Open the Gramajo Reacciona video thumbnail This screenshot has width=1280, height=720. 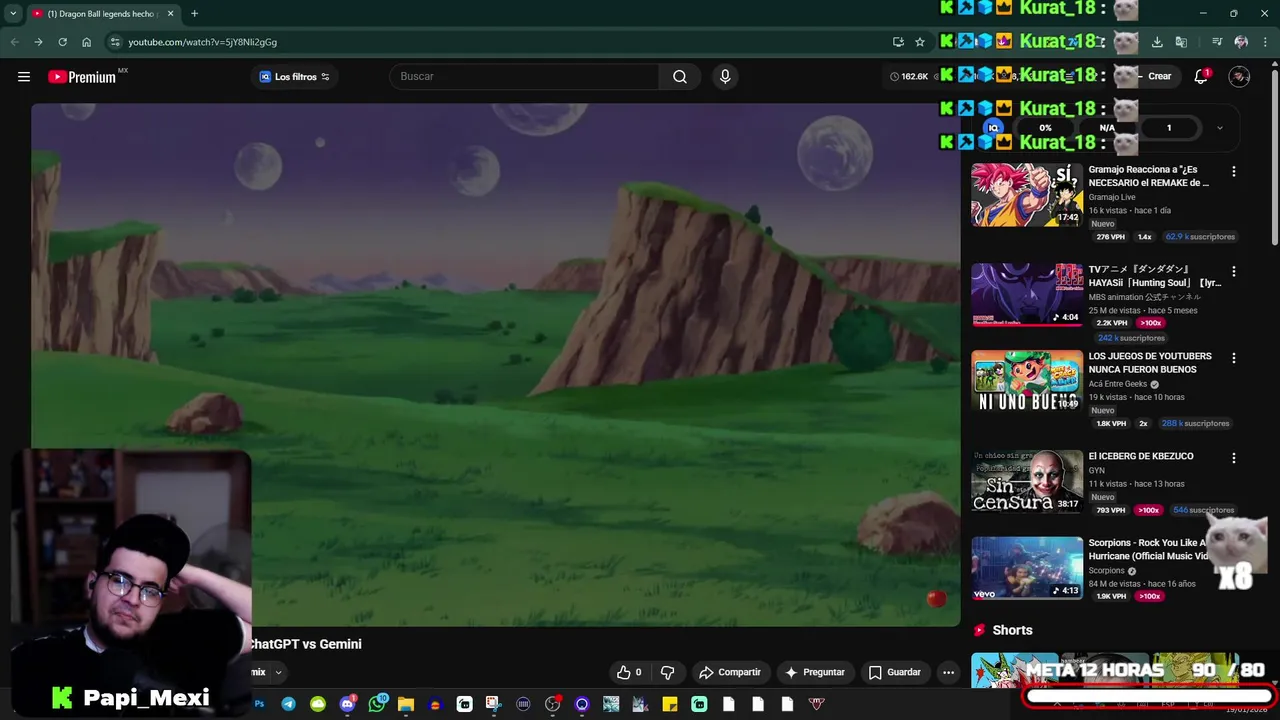click(1027, 195)
